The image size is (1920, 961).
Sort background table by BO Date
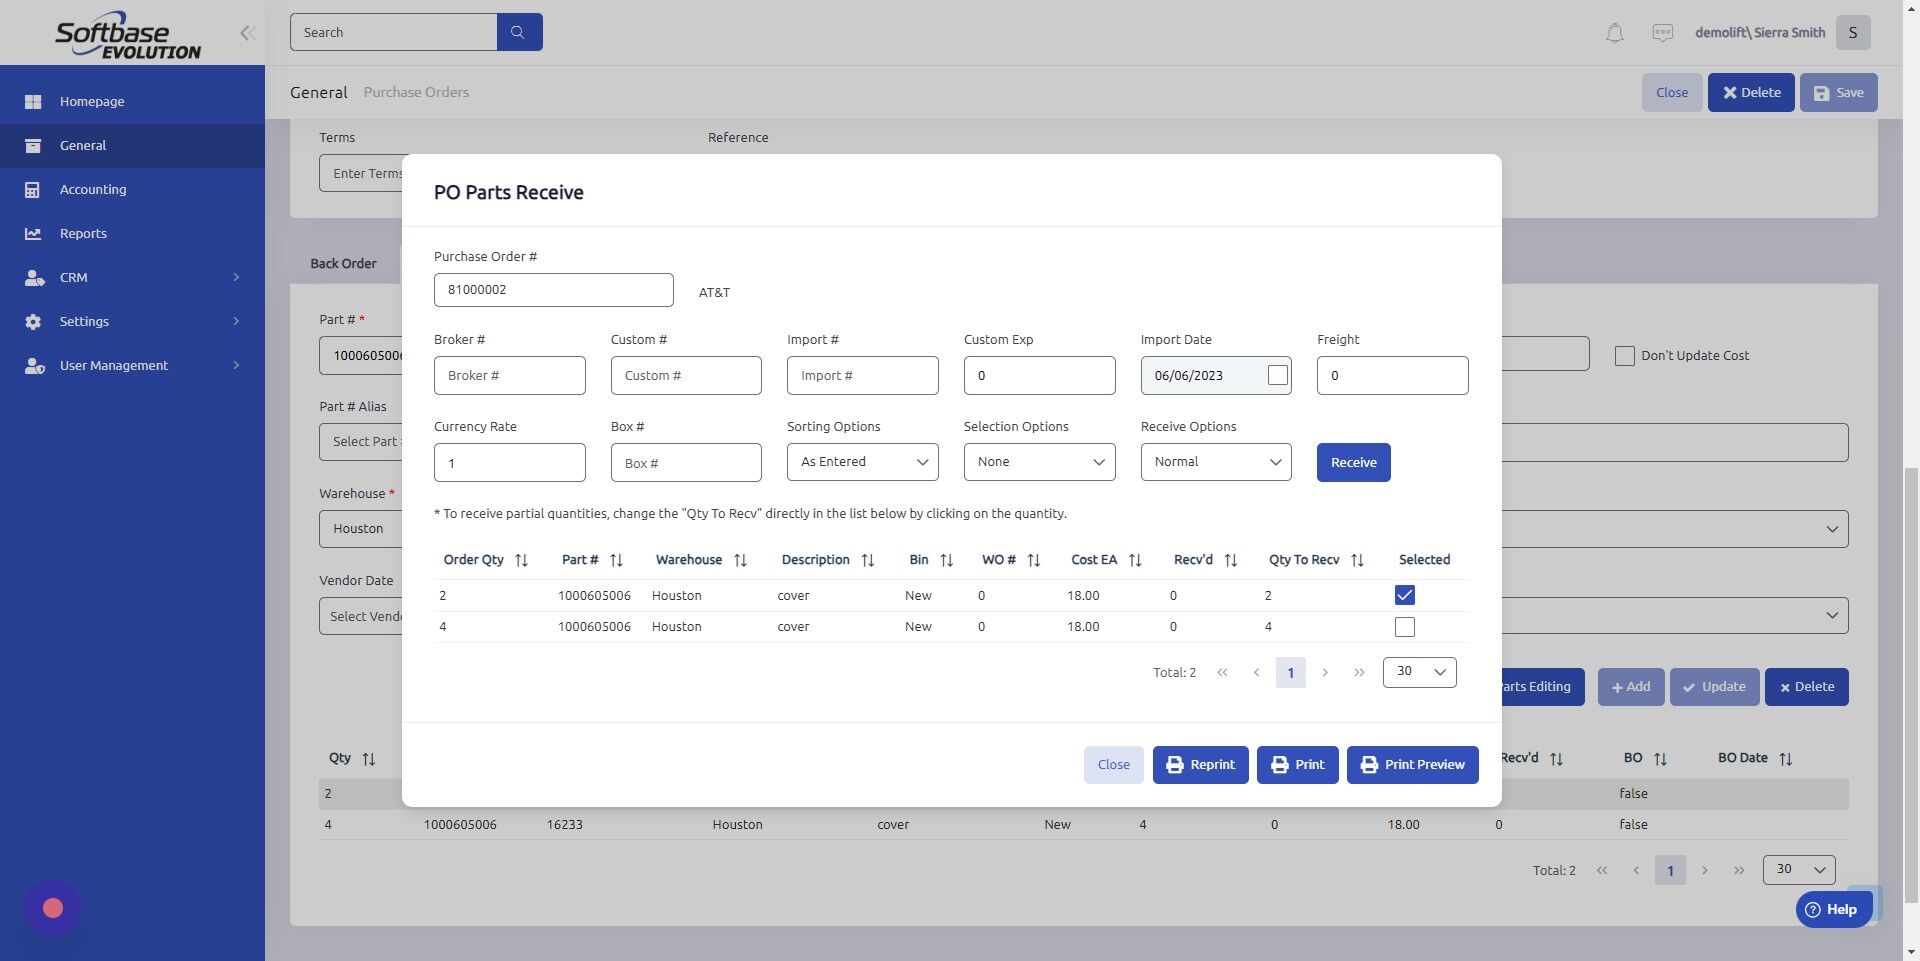pyautogui.click(x=1785, y=759)
